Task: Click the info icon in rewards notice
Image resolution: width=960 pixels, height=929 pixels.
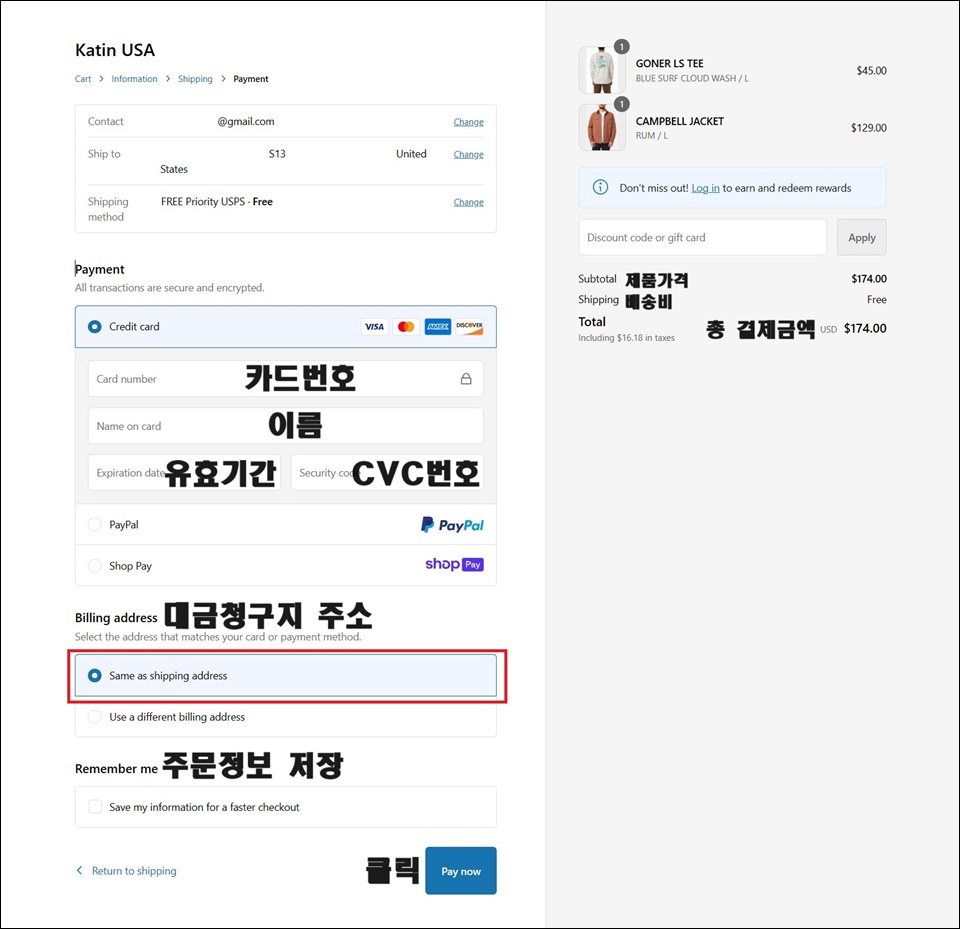Action: pos(601,187)
